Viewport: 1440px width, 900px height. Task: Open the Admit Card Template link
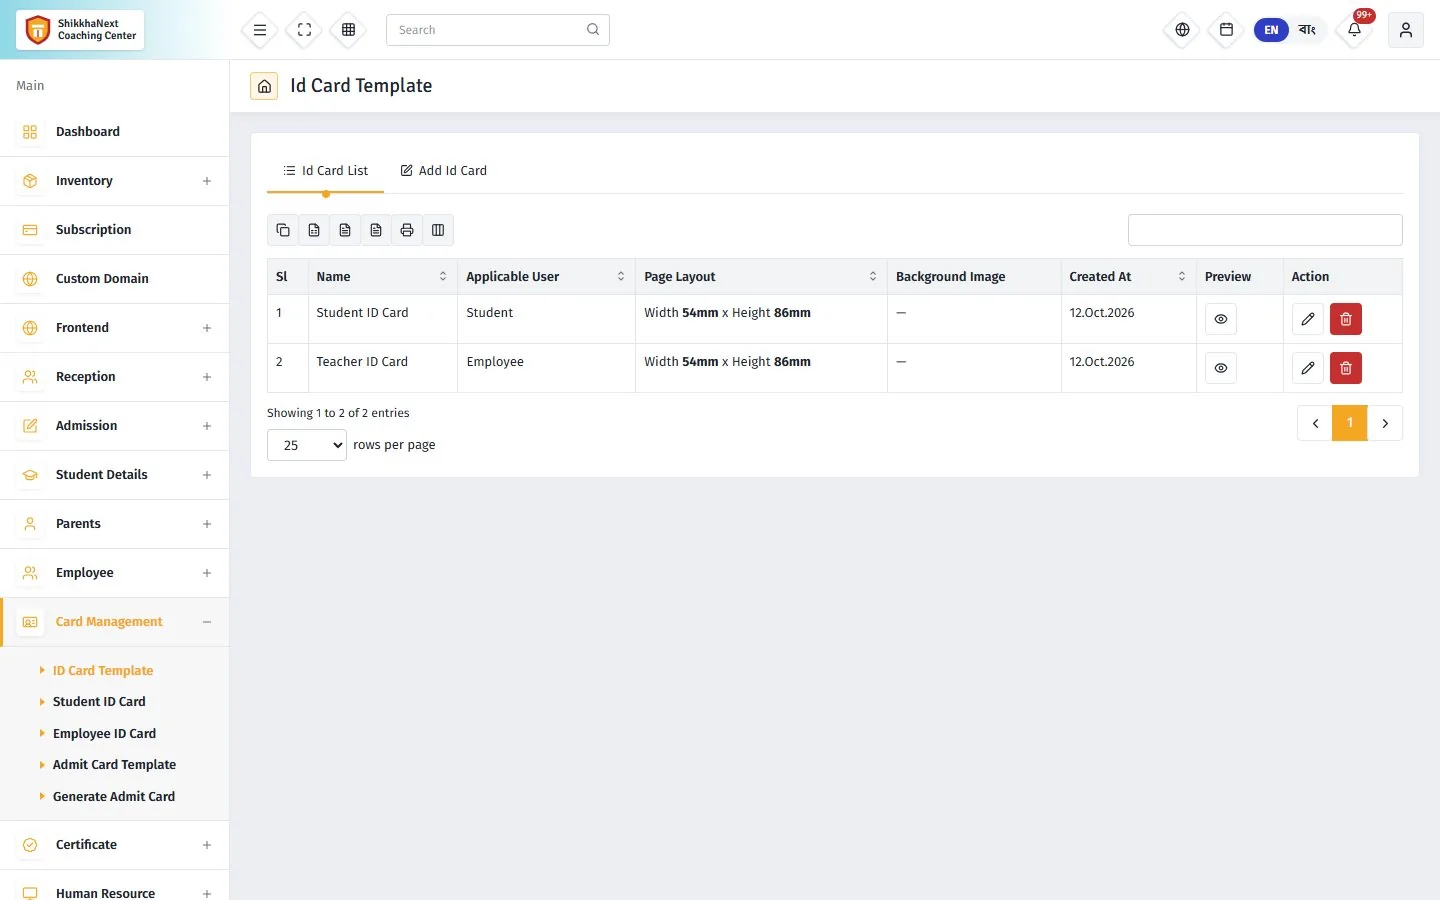(x=114, y=765)
